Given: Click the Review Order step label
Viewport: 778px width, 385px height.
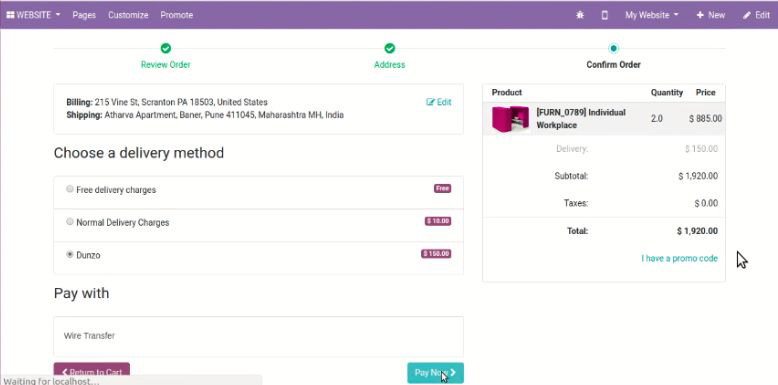Looking at the screenshot, I should coord(166,64).
